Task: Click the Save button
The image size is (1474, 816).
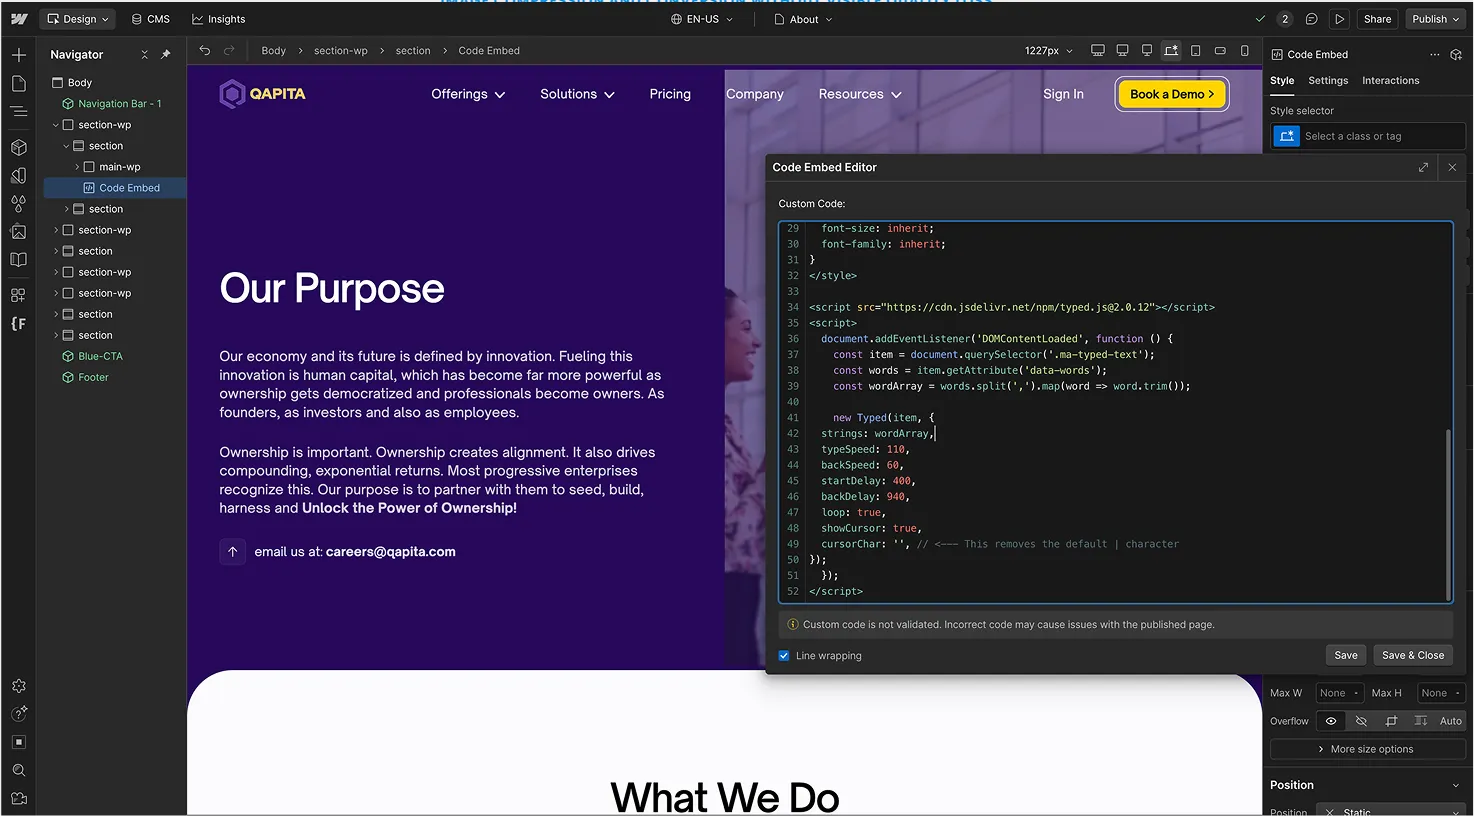Action: click(x=1346, y=656)
